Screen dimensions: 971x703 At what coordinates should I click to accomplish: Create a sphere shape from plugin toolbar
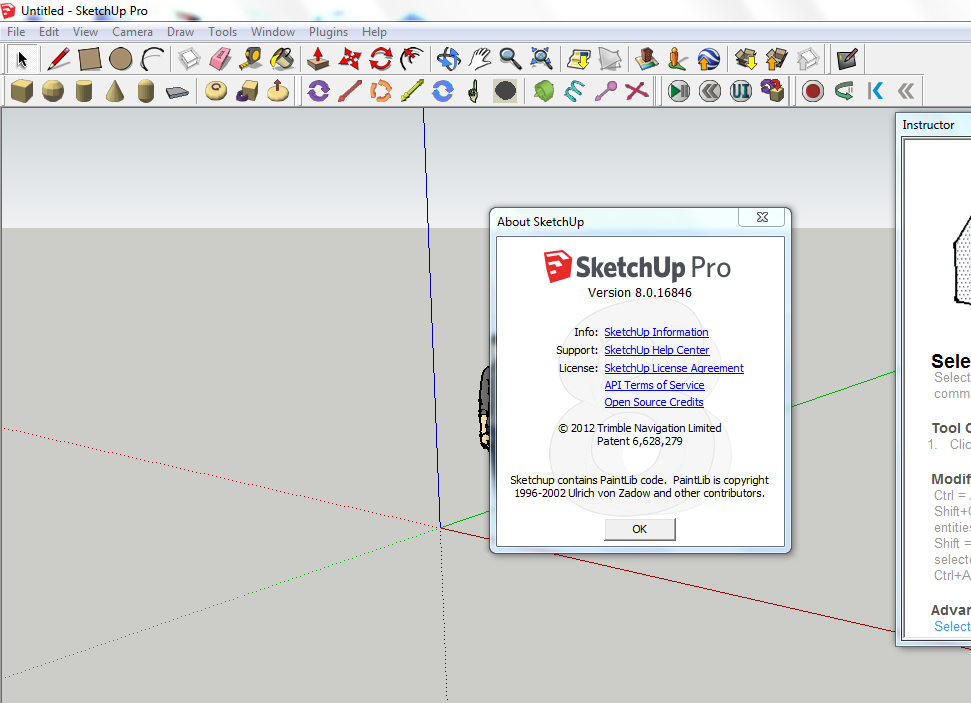[x=53, y=92]
